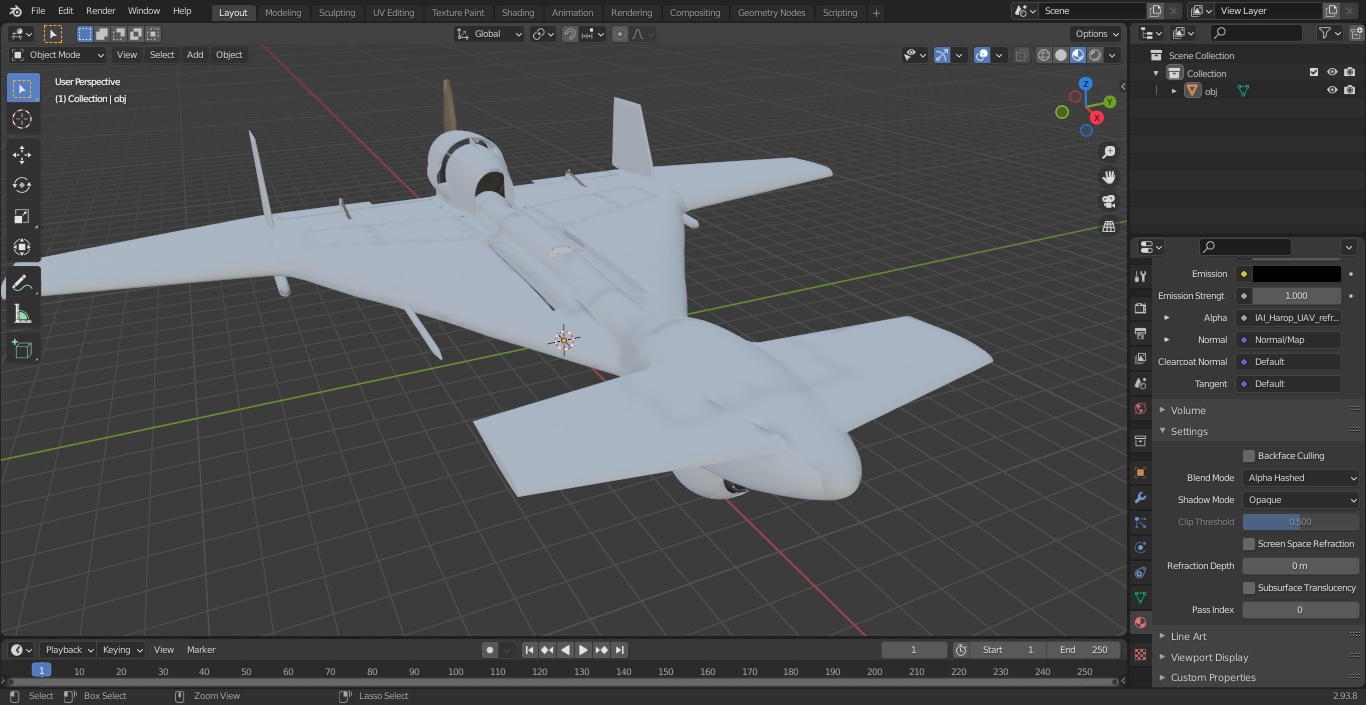Jump to the end frame button
The height and width of the screenshot is (705, 1366).
click(x=619, y=650)
